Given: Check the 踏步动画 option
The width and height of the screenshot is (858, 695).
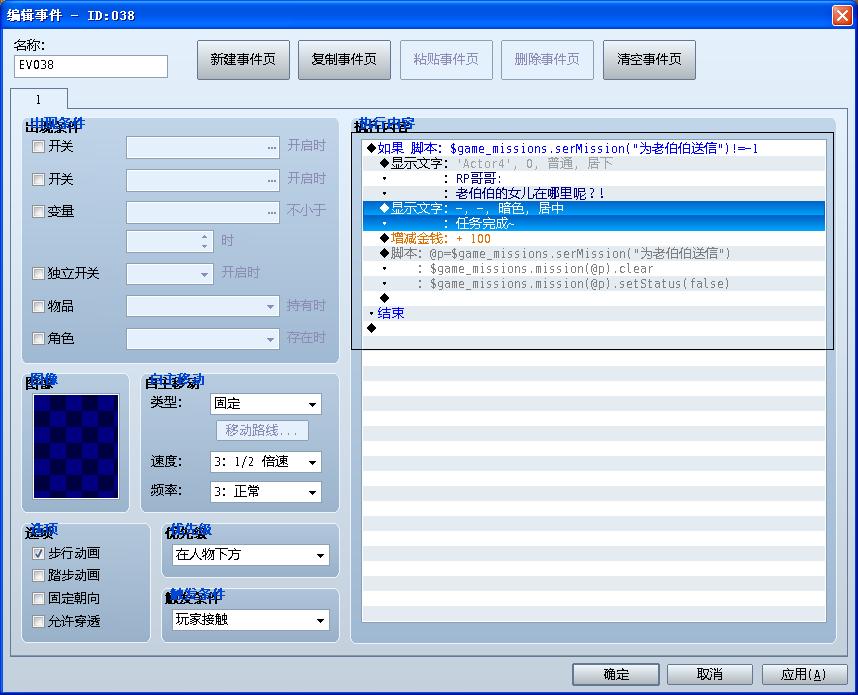Looking at the screenshot, I should (x=38, y=576).
